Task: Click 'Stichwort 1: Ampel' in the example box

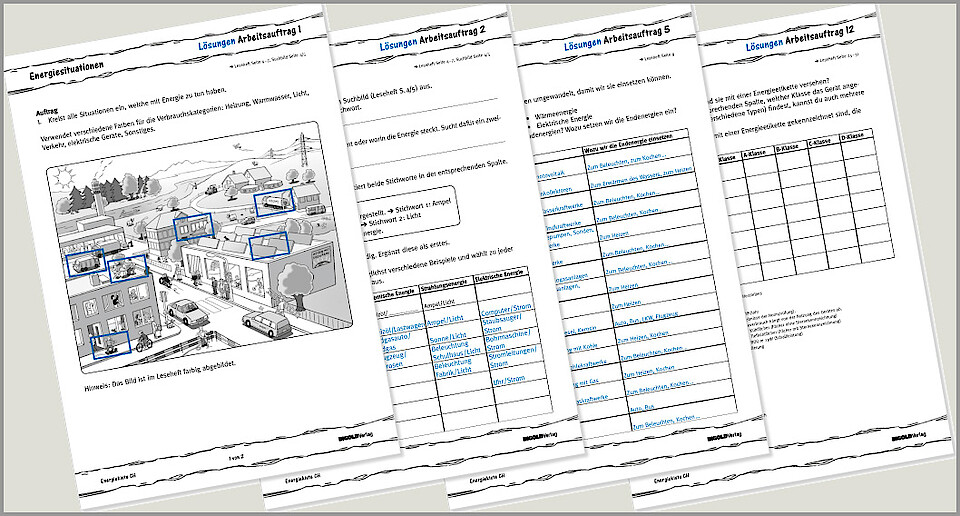Action: 424,207
